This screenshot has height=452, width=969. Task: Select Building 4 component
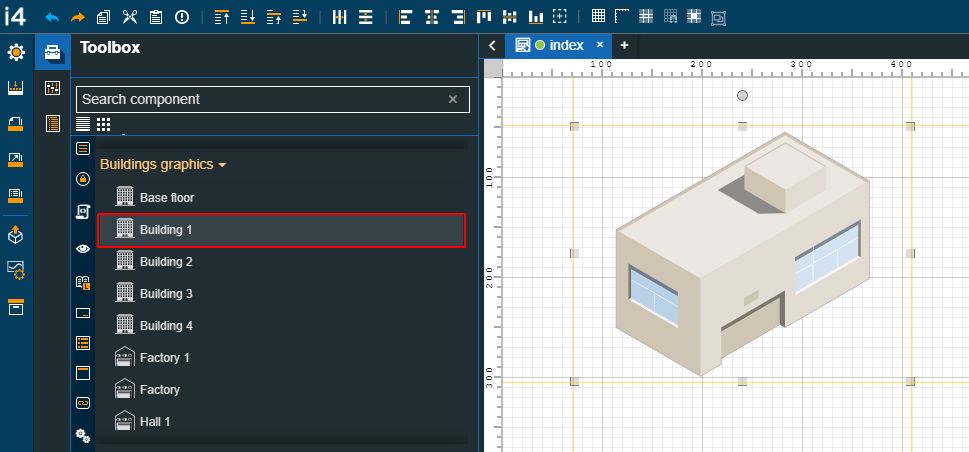pos(281,326)
